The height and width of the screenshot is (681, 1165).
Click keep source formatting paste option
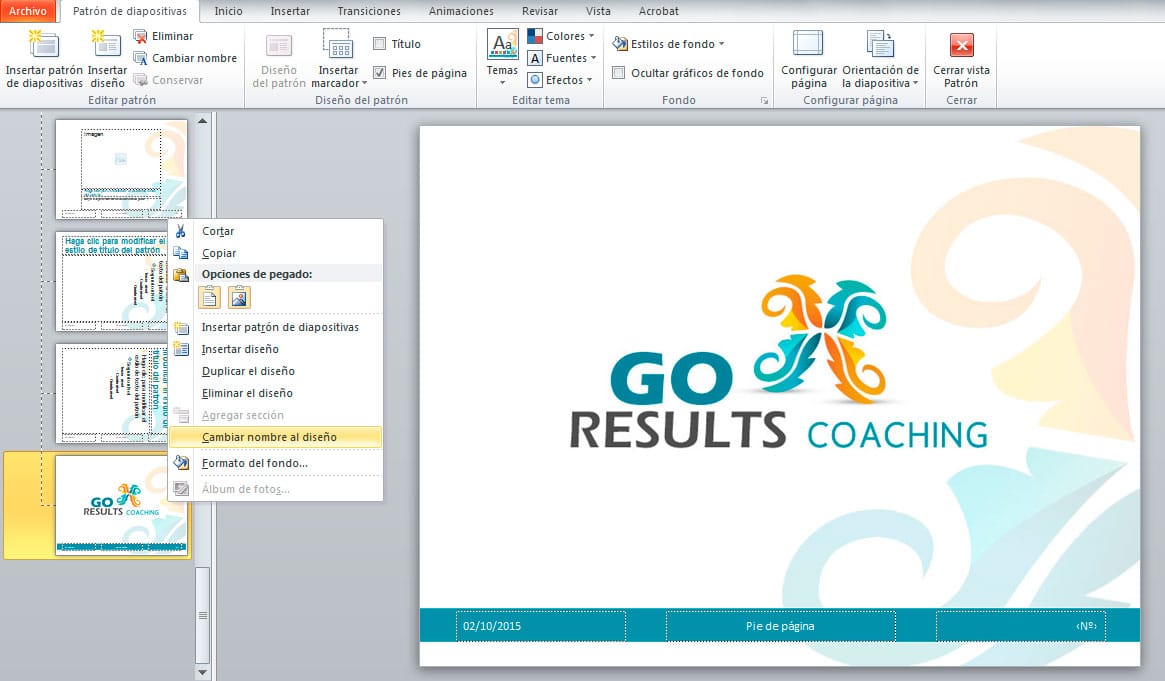[210, 298]
